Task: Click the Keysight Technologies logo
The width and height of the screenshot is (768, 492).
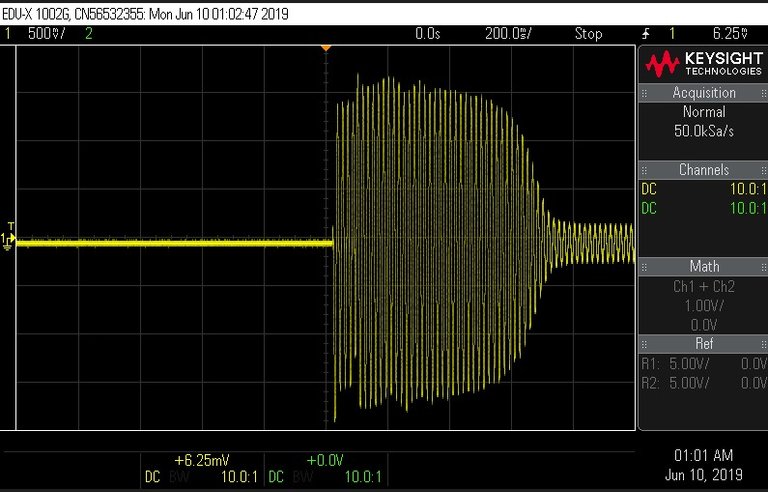Action: pyautogui.click(x=703, y=64)
